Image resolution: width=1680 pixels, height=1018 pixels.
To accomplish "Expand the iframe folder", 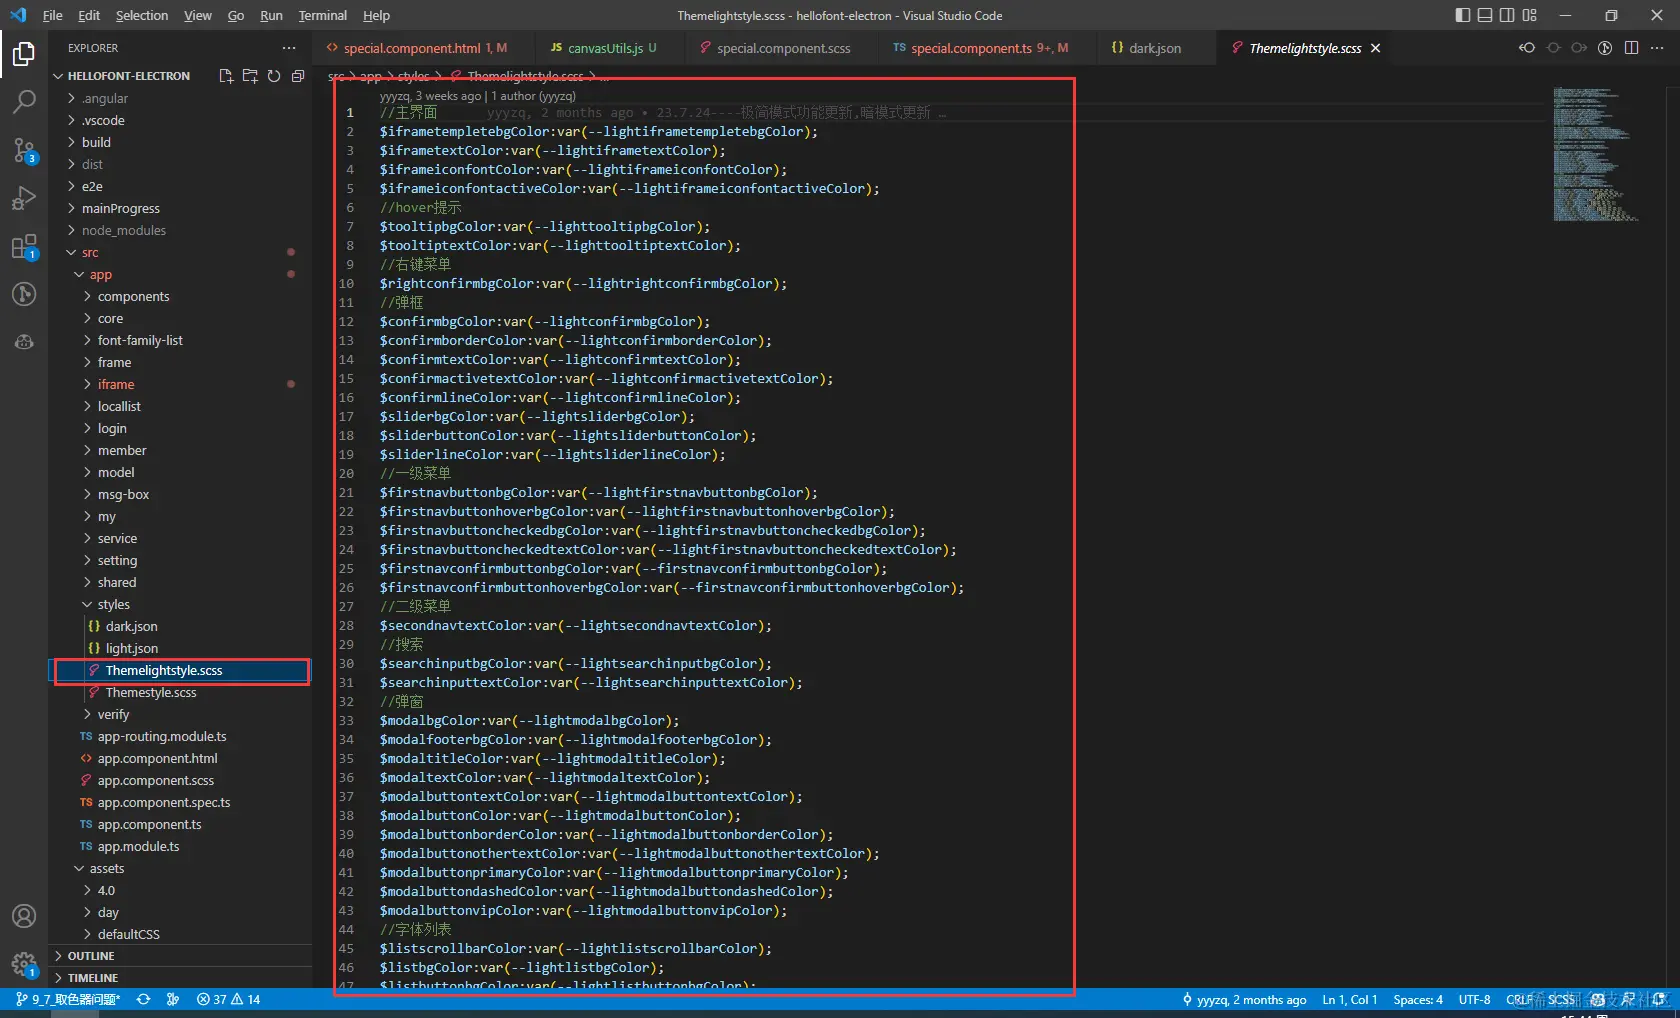I will pyautogui.click(x=88, y=384).
